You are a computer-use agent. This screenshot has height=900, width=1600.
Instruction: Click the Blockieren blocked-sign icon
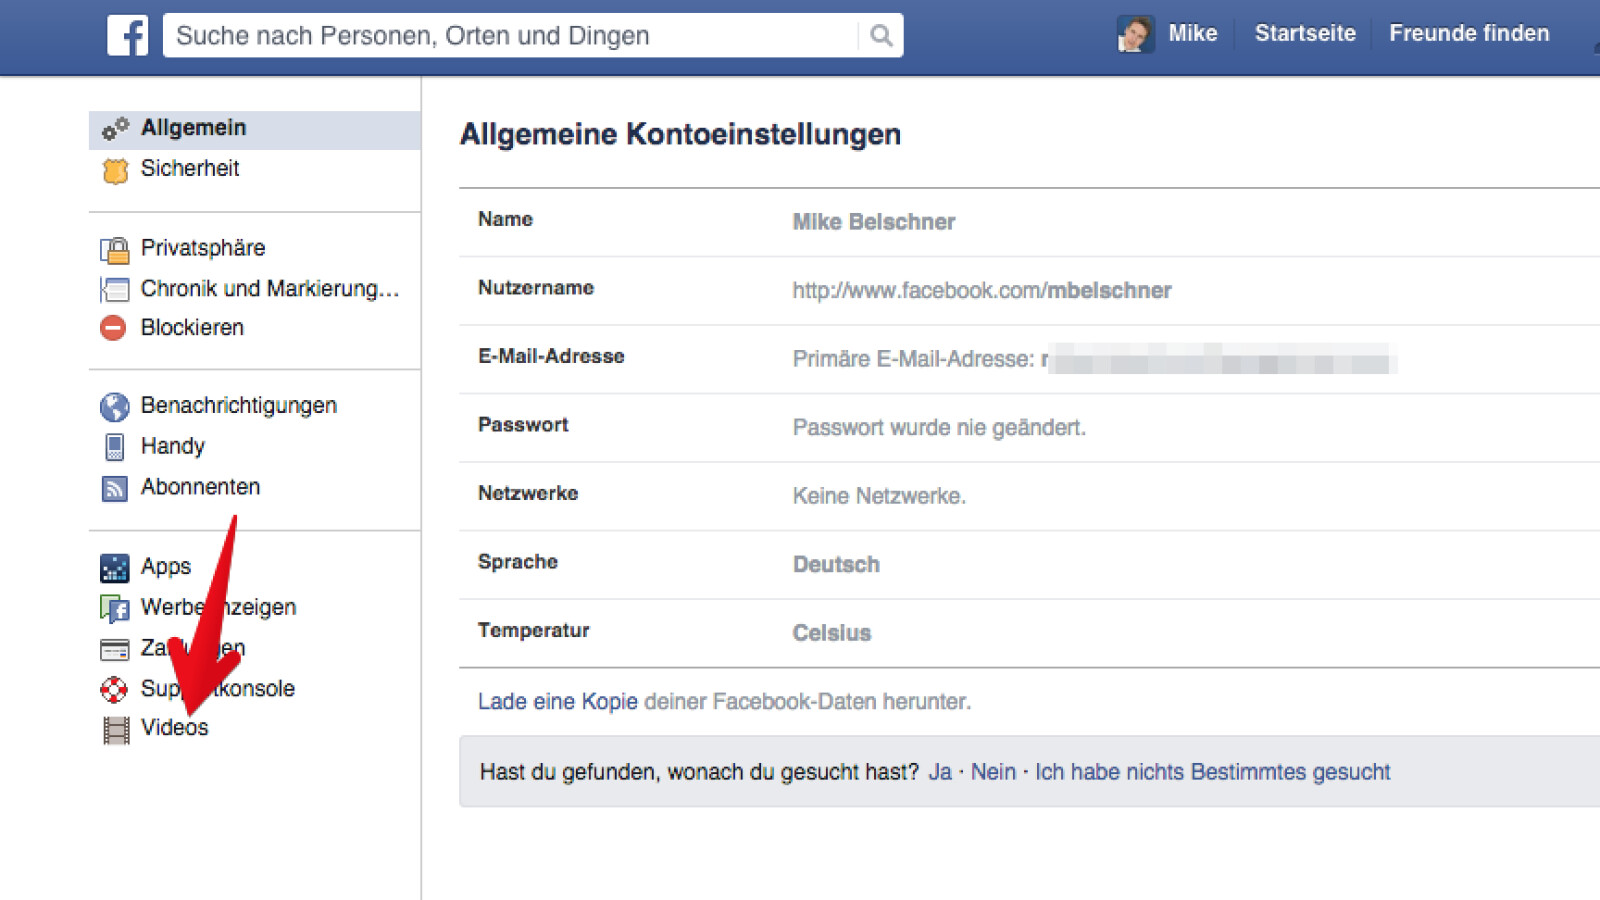(x=114, y=327)
